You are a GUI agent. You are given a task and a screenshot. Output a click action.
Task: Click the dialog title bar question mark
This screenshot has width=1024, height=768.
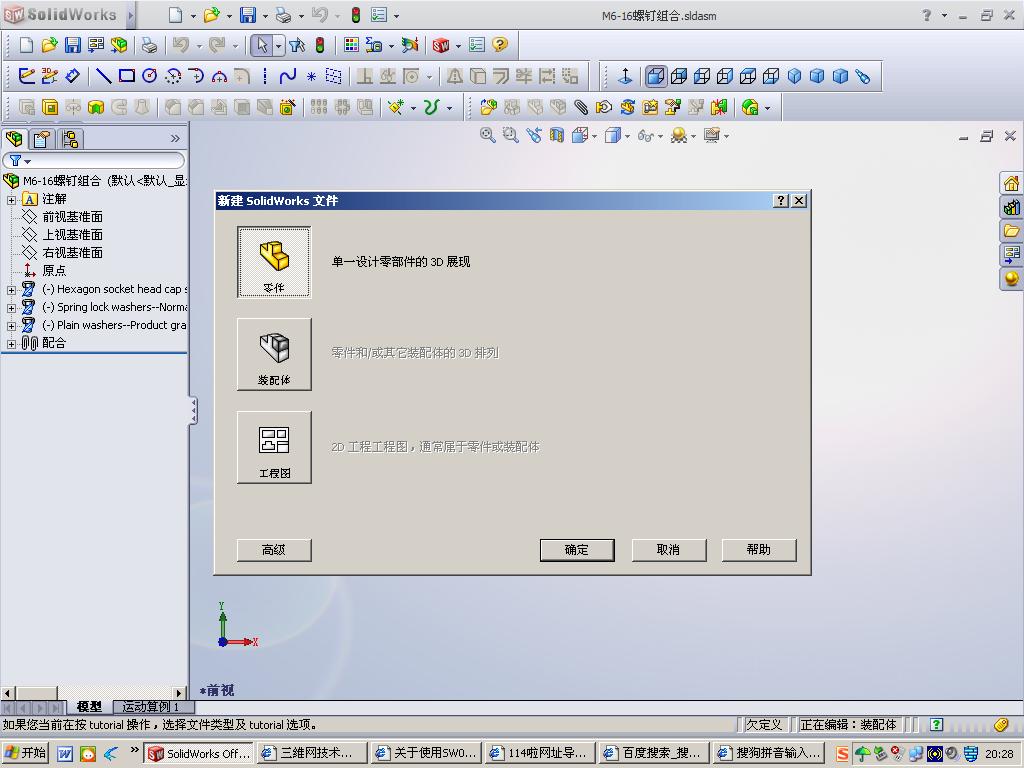[780, 200]
